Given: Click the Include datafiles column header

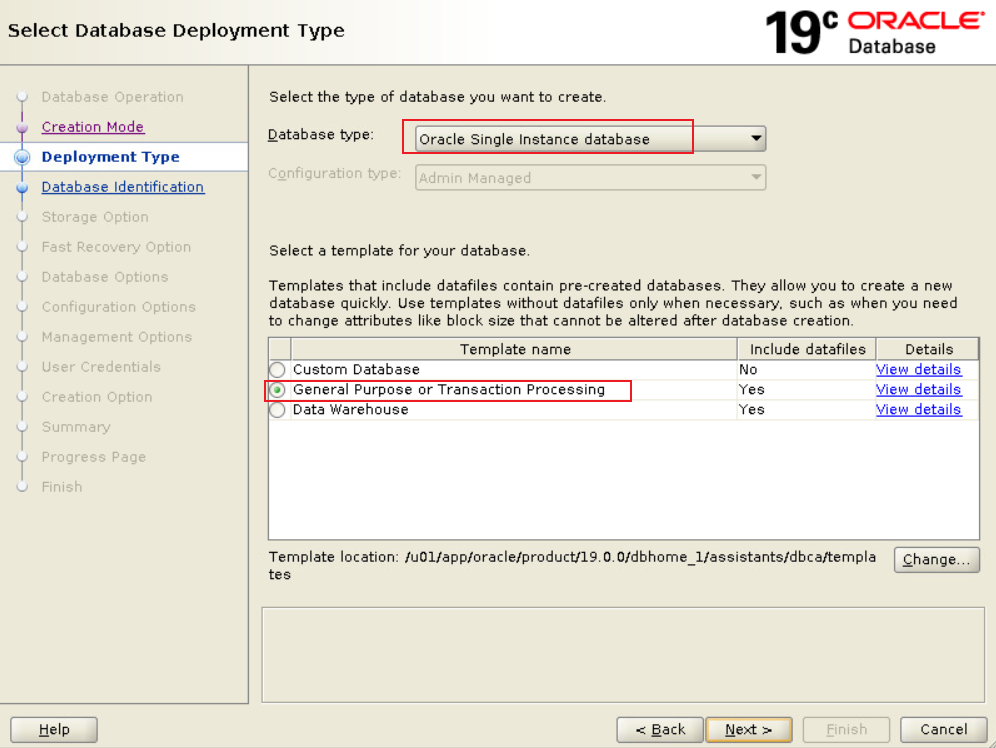Looking at the screenshot, I should pos(807,349).
